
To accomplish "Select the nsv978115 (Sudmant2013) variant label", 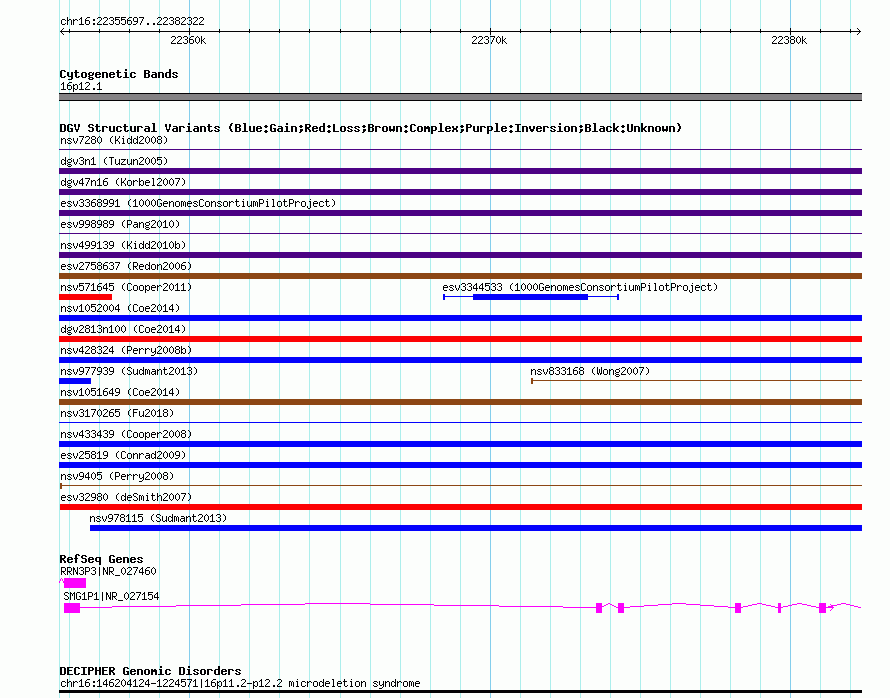I will [158, 518].
